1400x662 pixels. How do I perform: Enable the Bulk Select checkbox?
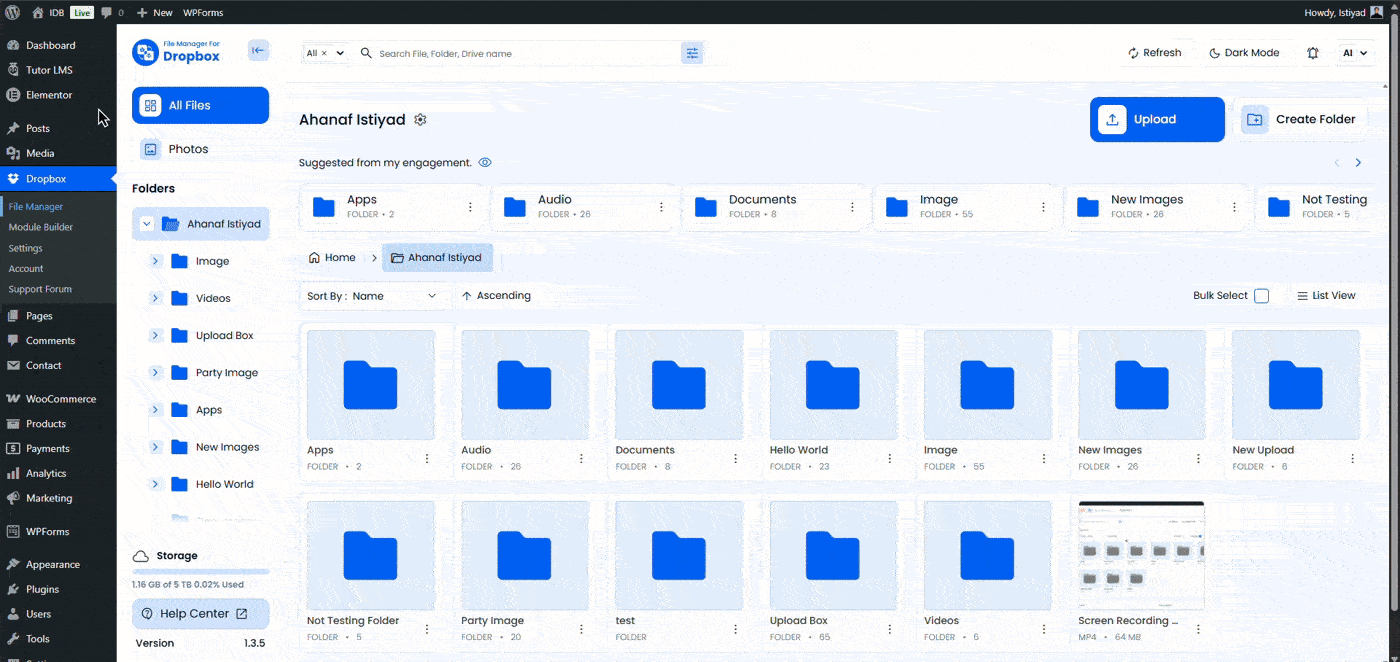pyautogui.click(x=1261, y=296)
